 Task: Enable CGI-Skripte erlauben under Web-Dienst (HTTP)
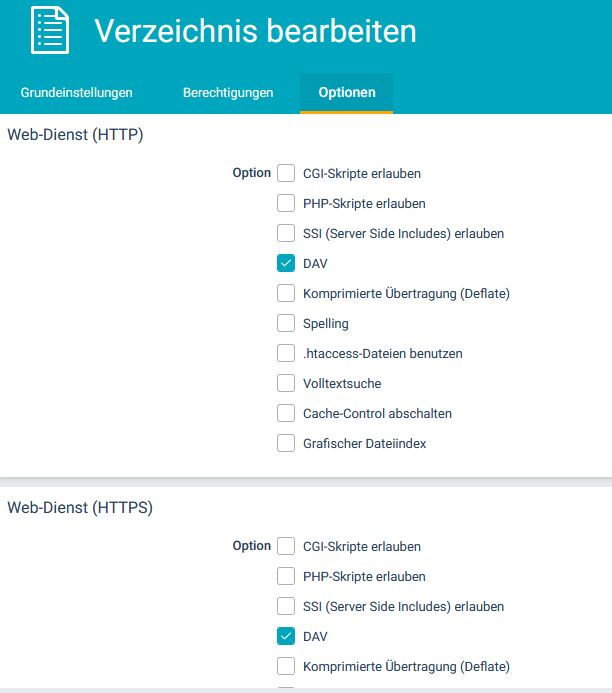pos(286,173)
